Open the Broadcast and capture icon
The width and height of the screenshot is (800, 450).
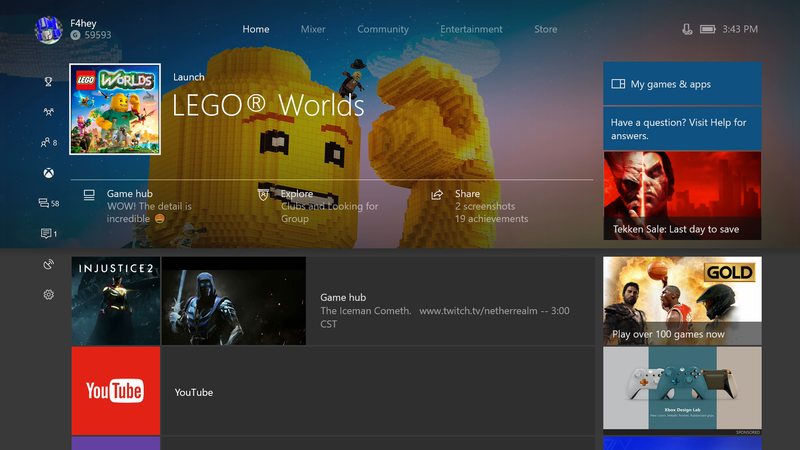tap(48, 264)
